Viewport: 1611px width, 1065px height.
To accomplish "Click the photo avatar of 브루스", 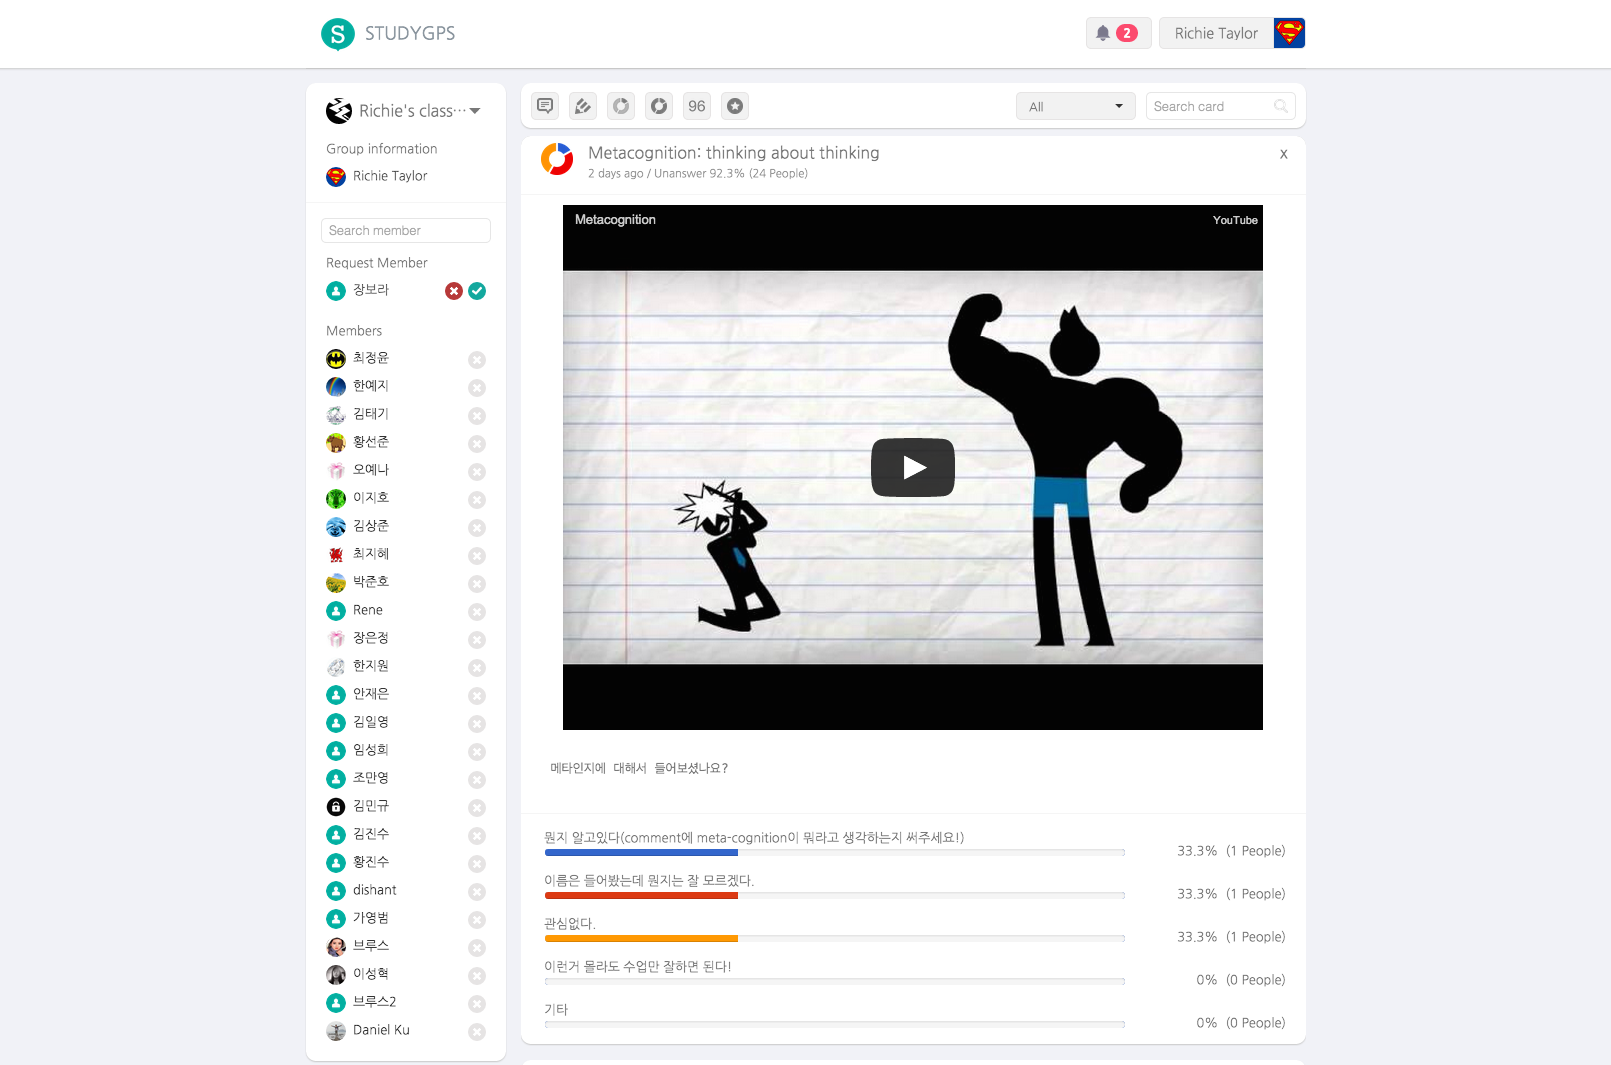I will tap(336, 947).
